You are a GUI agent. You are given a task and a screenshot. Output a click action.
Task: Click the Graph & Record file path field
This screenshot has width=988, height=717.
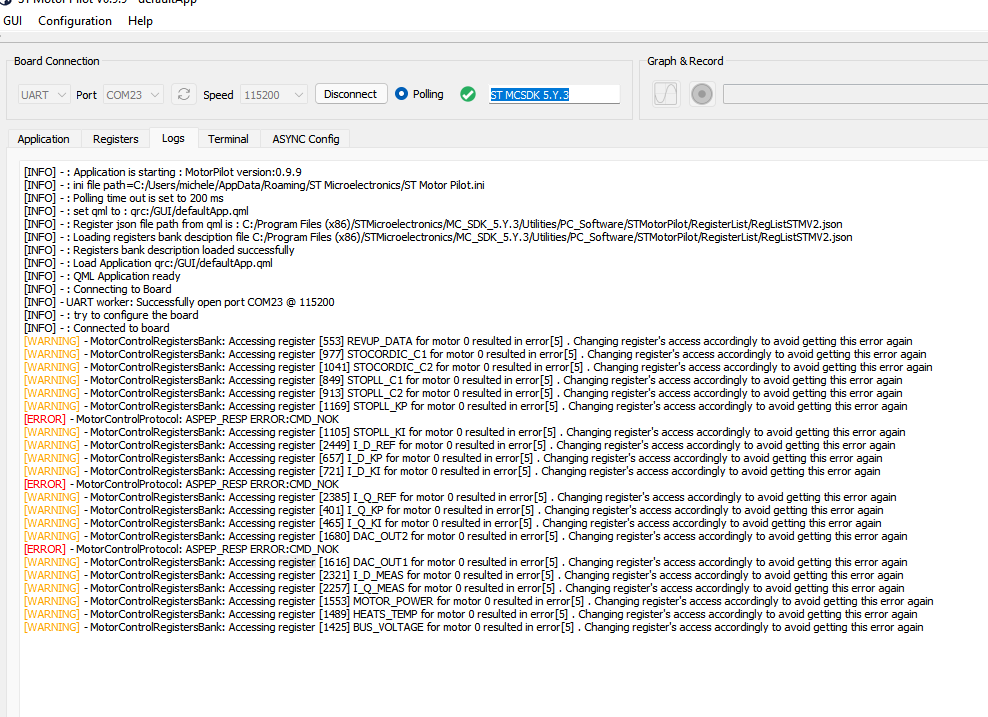855,95
